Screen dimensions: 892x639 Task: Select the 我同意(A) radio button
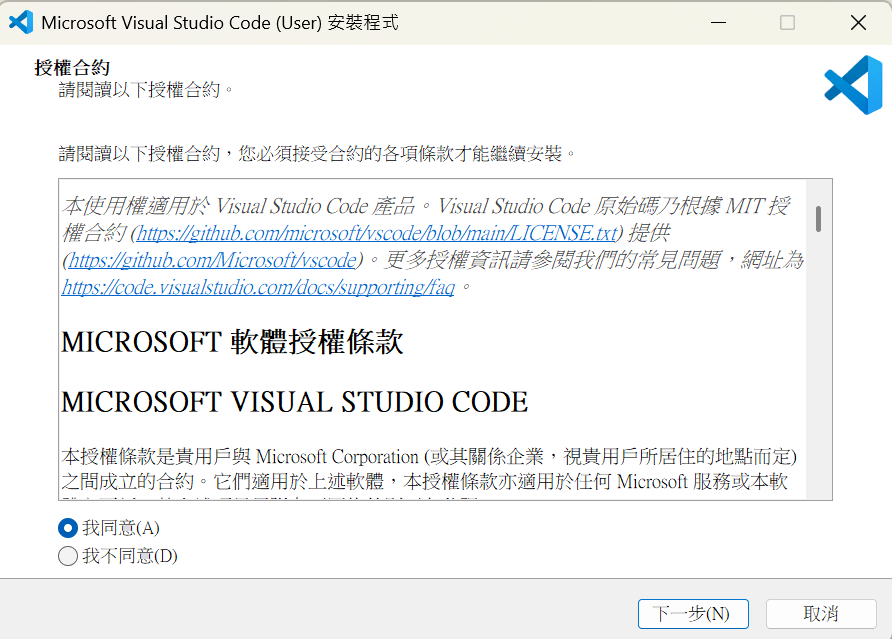point(68,528)
